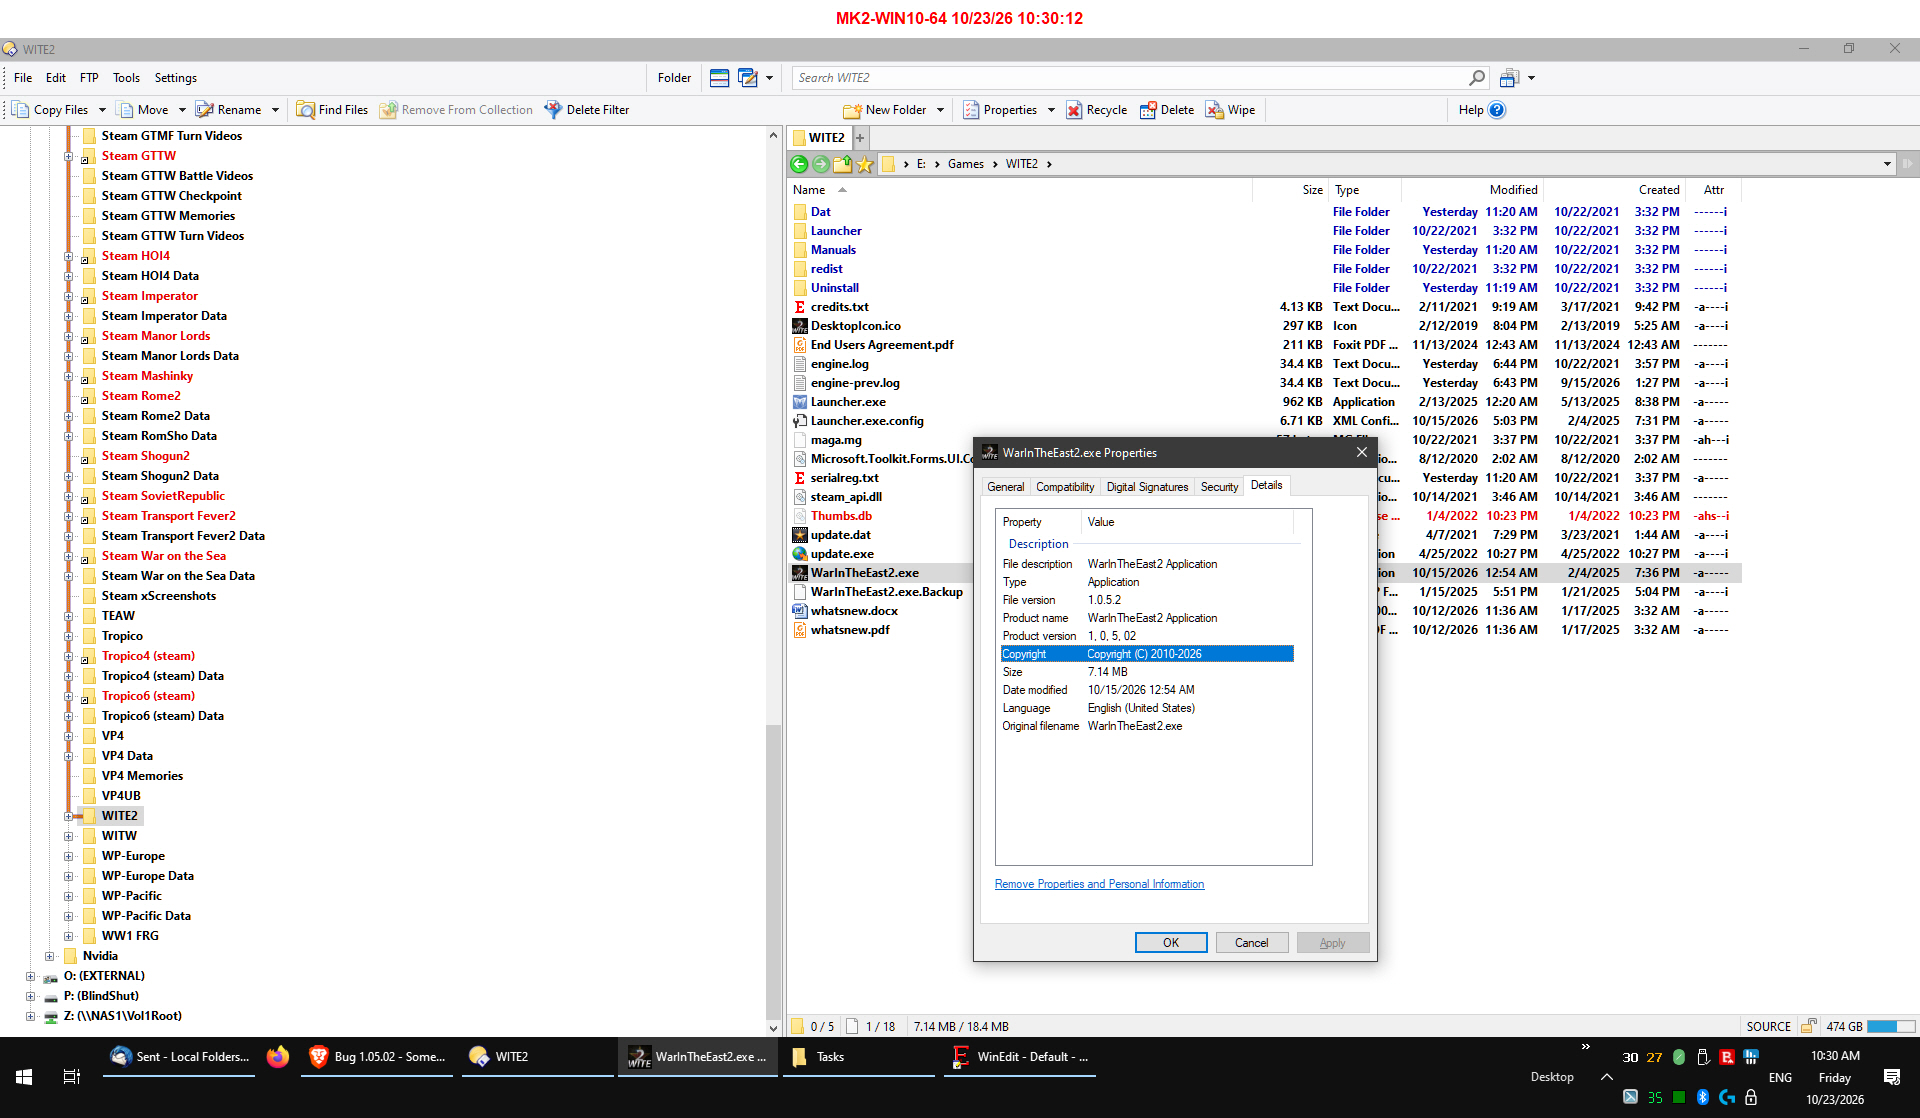The height and width of the screenshot is (1118, 1920).
Task: Click the search magnifier icon
Action: pos(1477,78)
